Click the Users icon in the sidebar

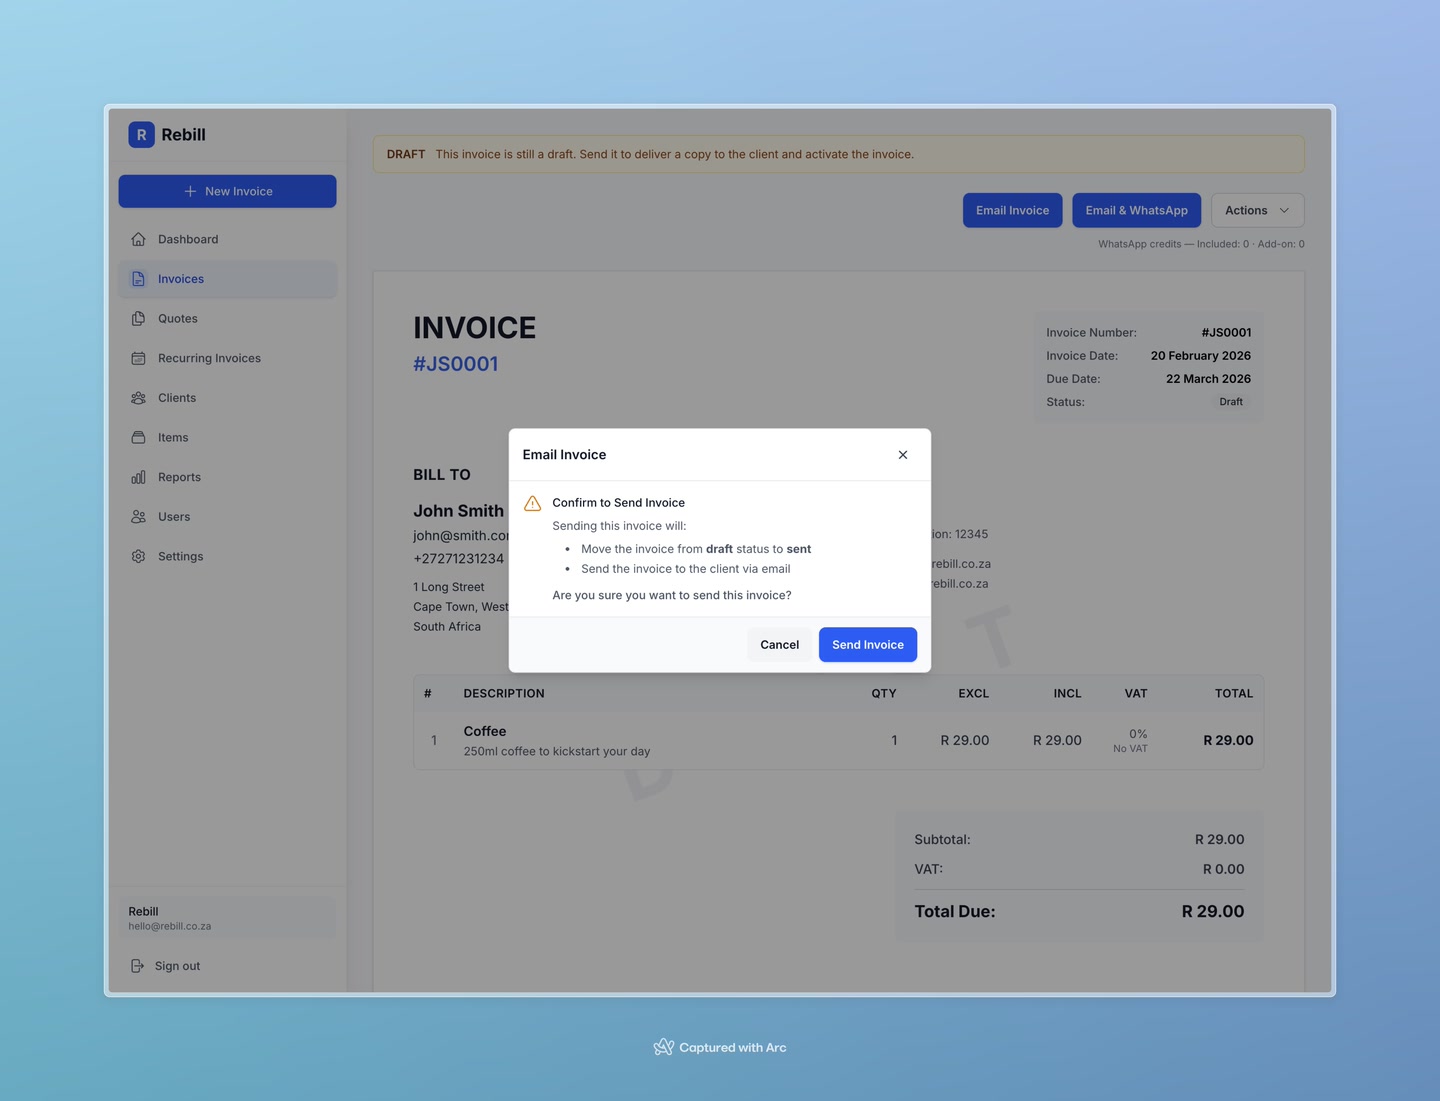point(138,516)
